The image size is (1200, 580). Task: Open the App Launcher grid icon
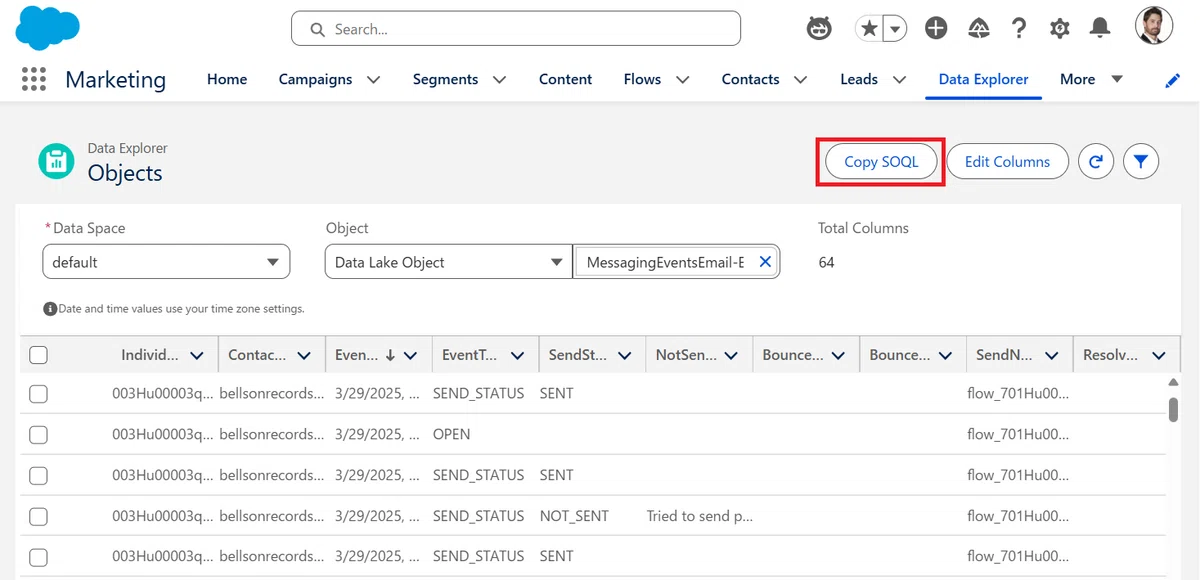point(34,79)
